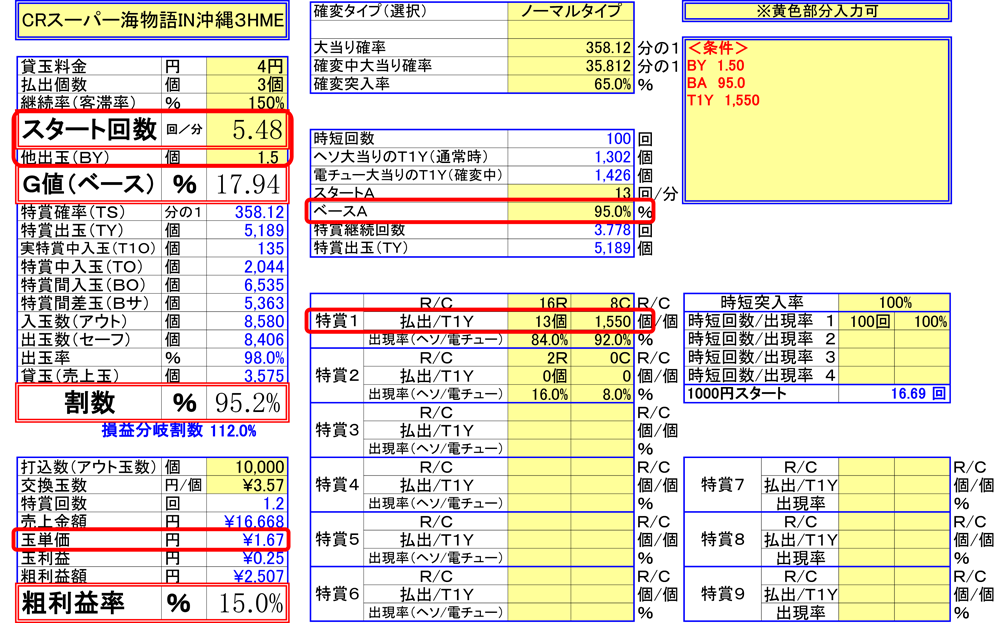Click the 実特賞中入玉(T1O) value 135
The width and height of the screenshot is (1000, 623).
coord(247,249)
